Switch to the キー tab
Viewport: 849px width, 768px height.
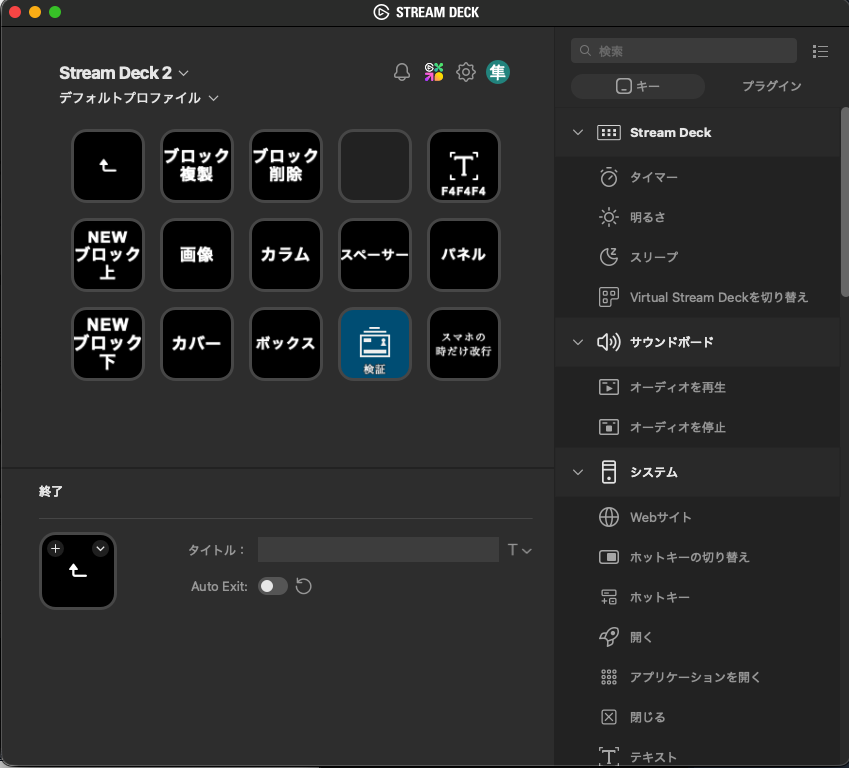tap(638, 86)
